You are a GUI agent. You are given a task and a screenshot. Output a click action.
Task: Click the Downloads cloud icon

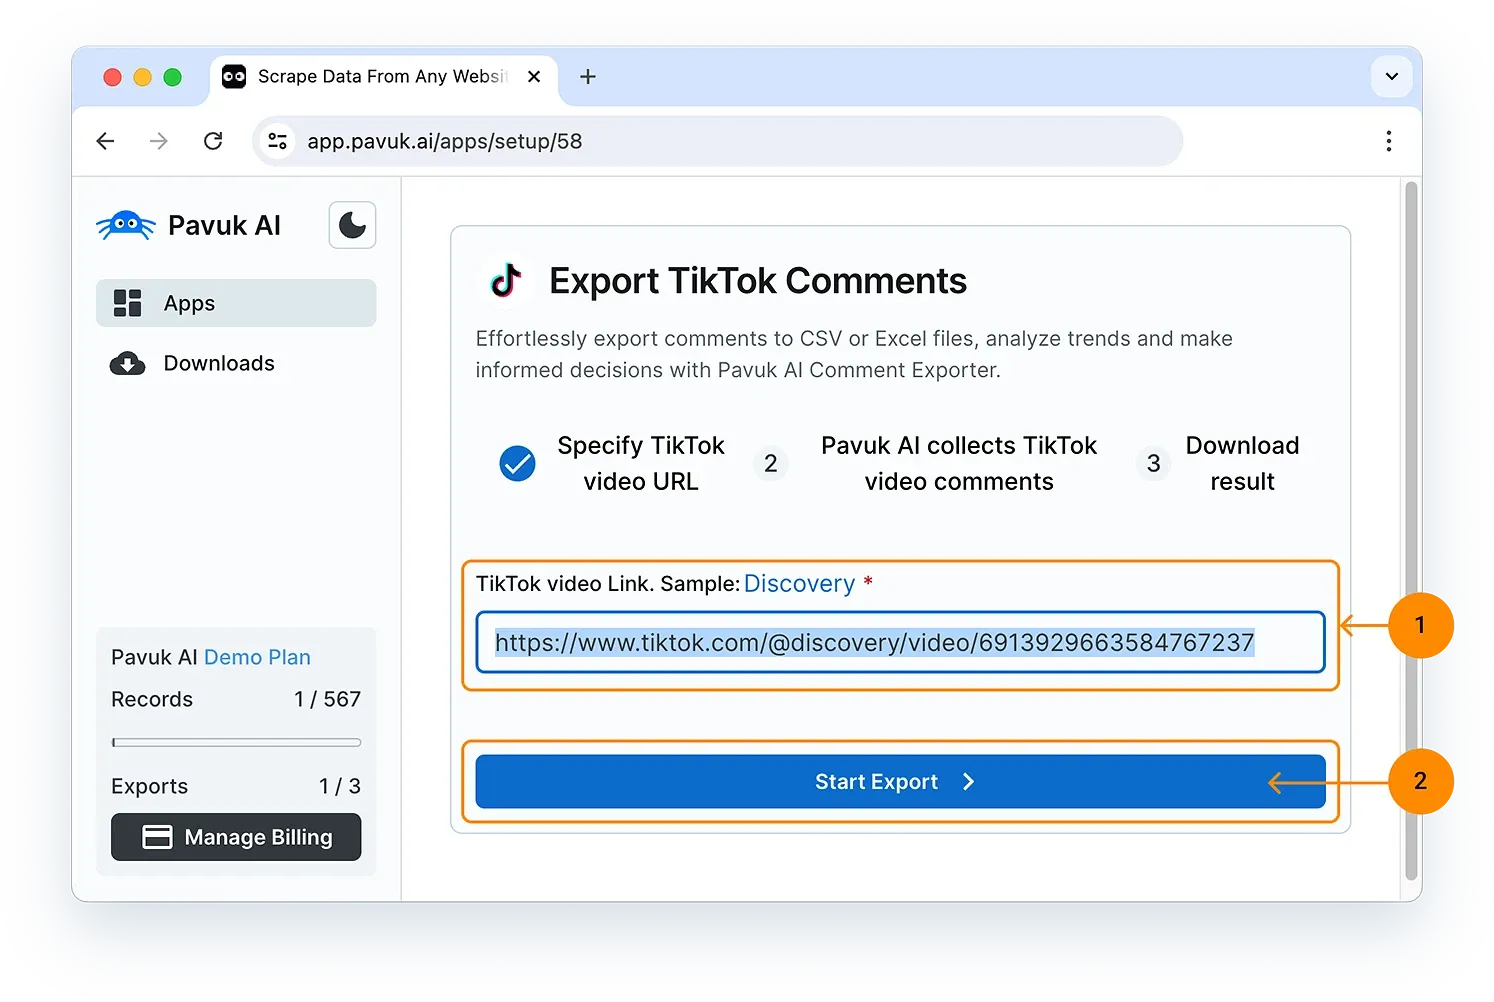[127, 363]
